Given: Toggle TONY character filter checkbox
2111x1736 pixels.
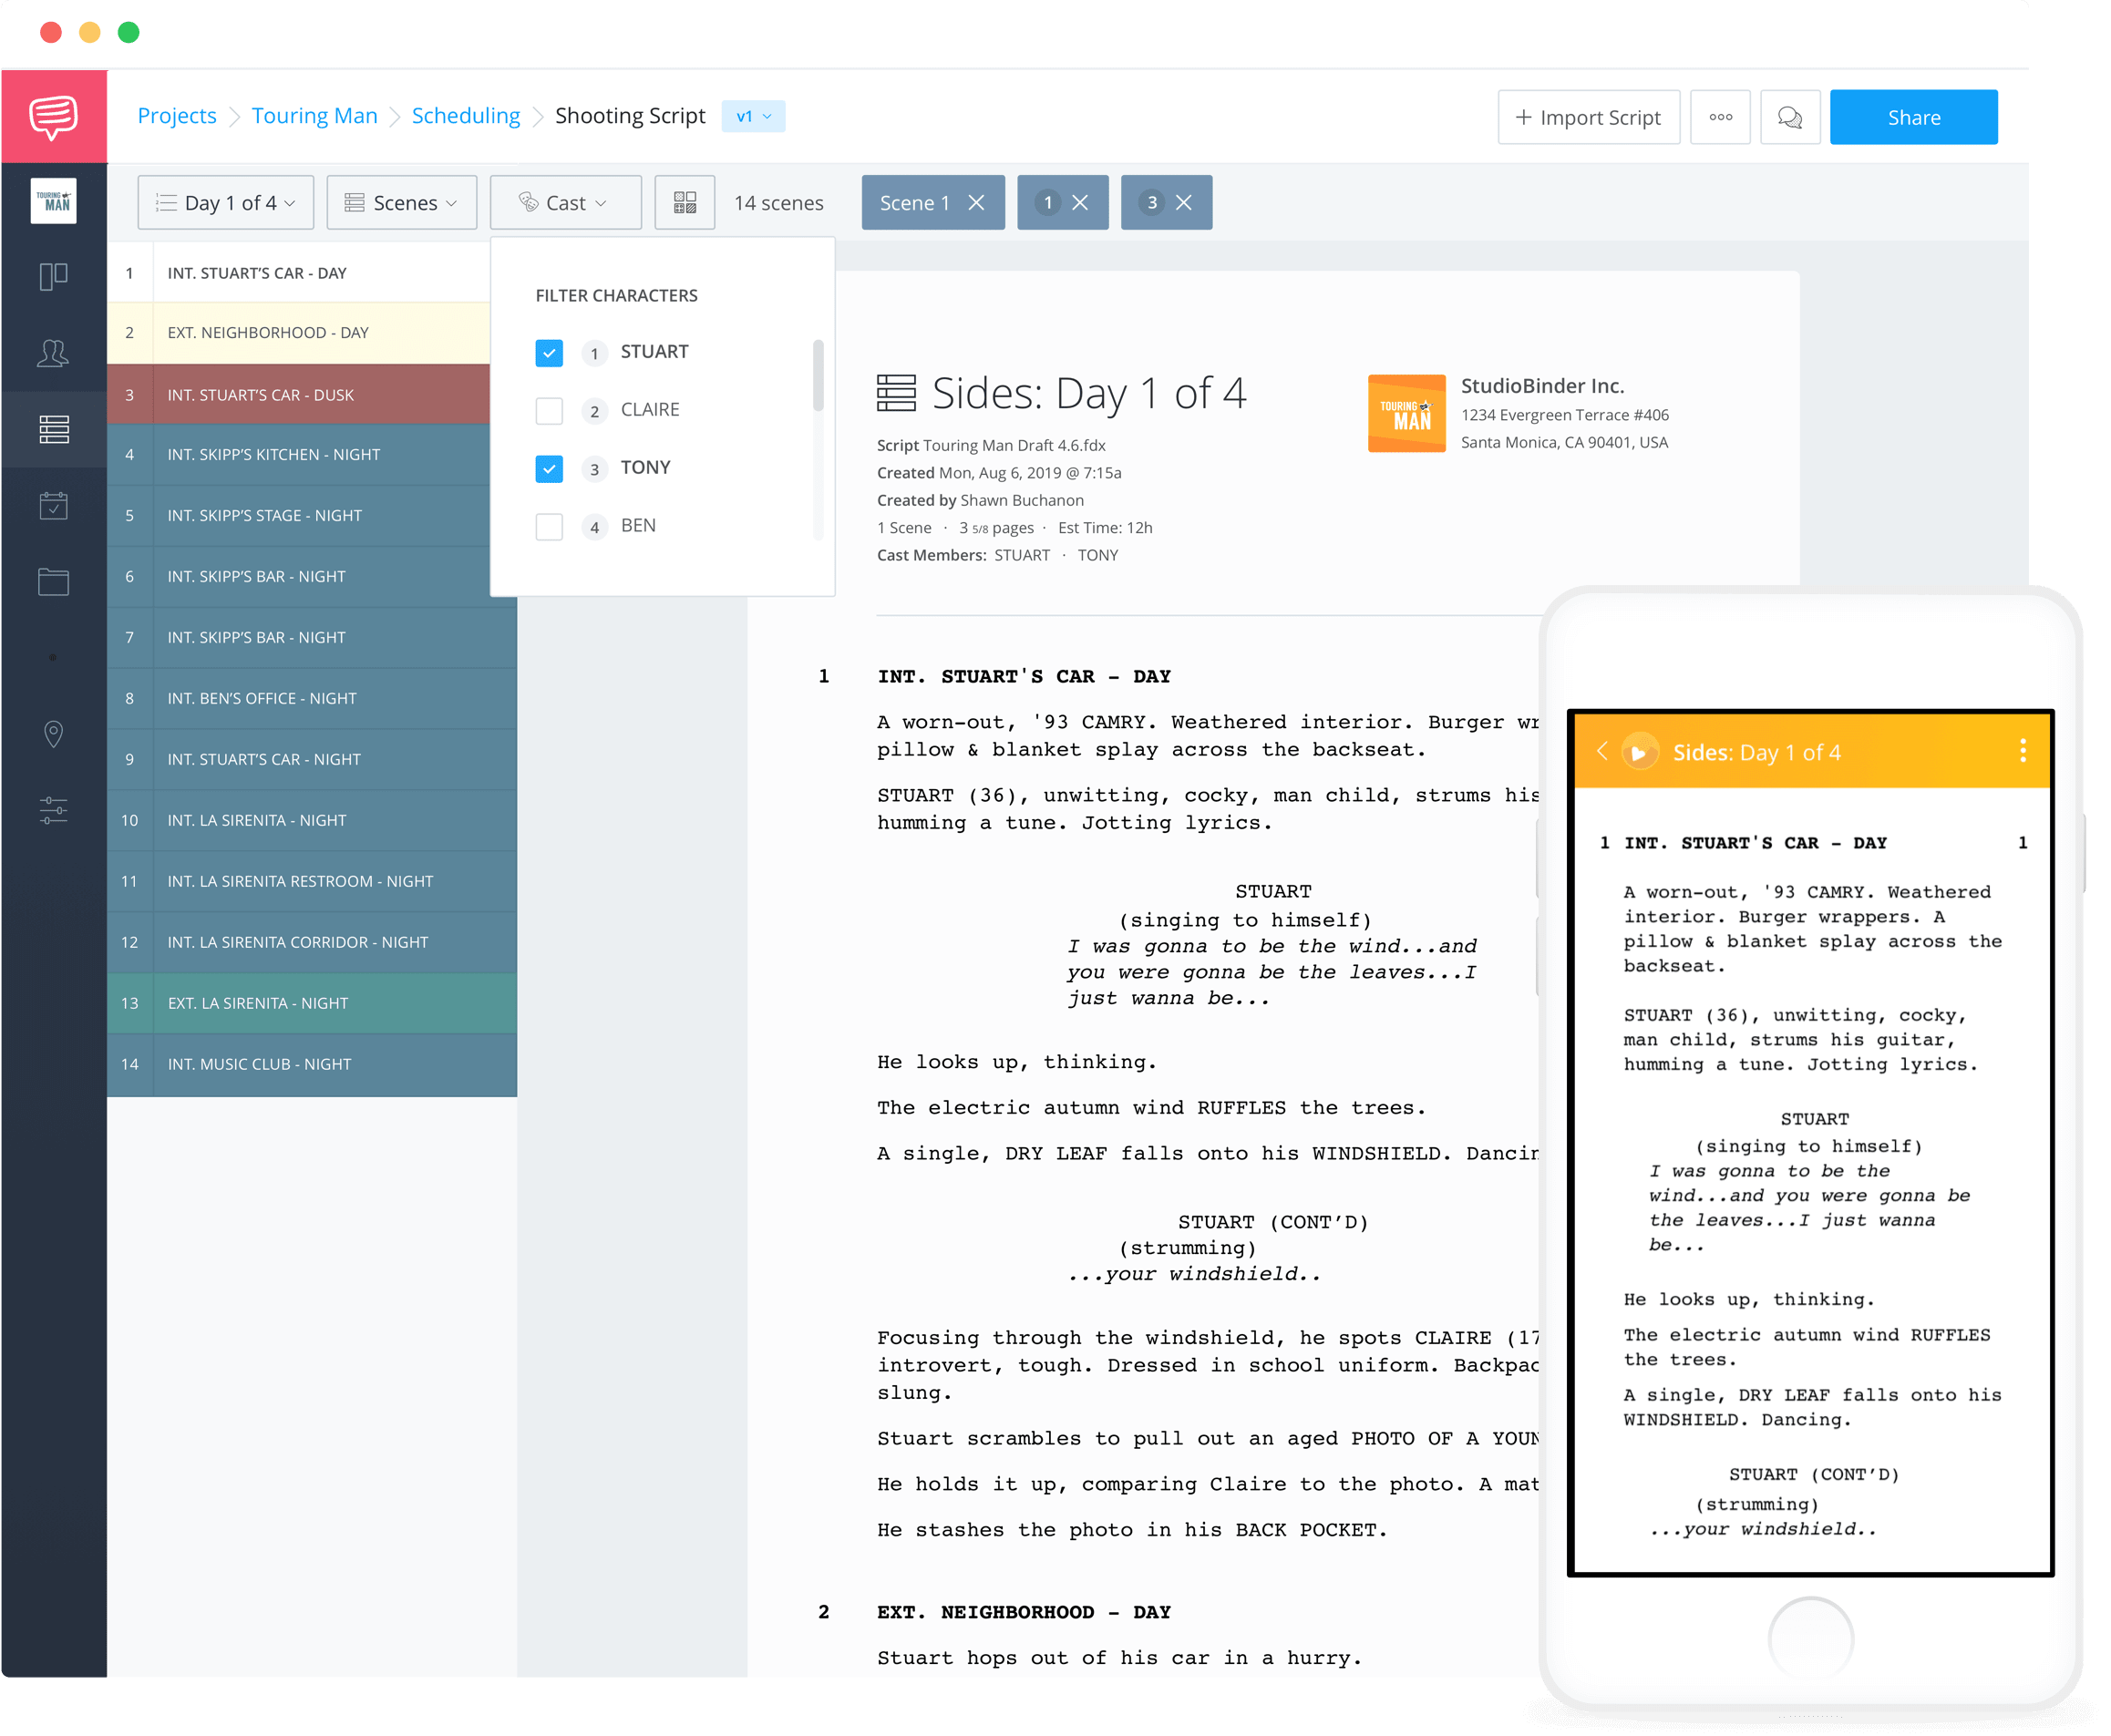Looking at the screenshot, I should (549, 467).
